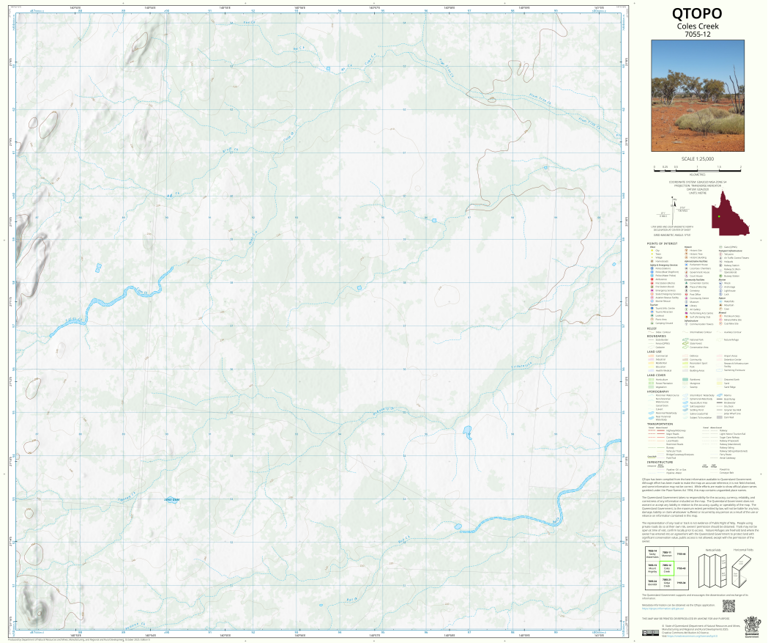This screenshot has height=643, width=768.
Task: Click the vertical folds diagram
Action: coord(712,571)
